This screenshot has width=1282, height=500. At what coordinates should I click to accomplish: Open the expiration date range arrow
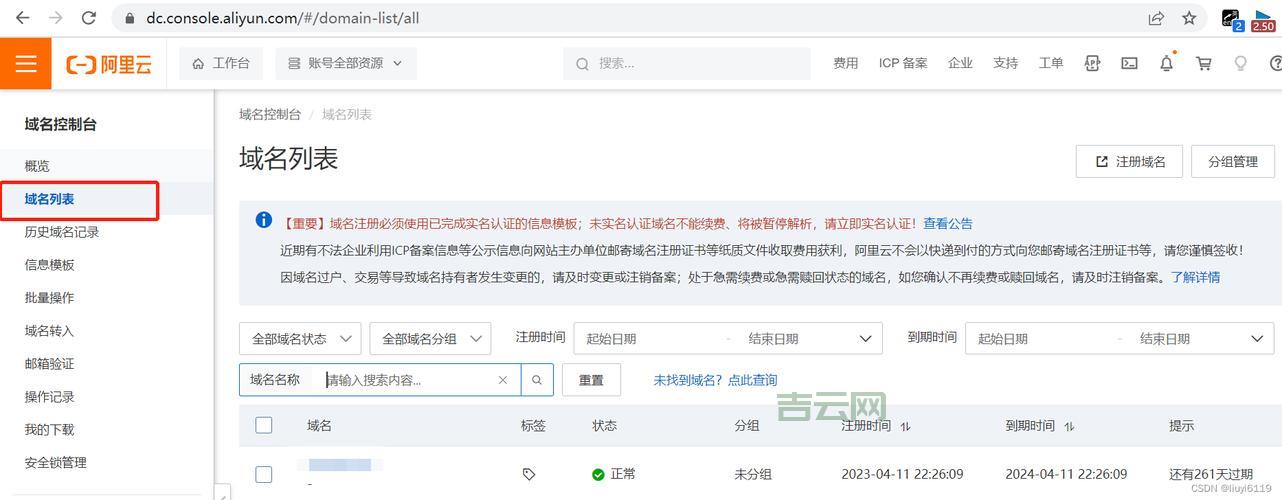click(1257, 339)
